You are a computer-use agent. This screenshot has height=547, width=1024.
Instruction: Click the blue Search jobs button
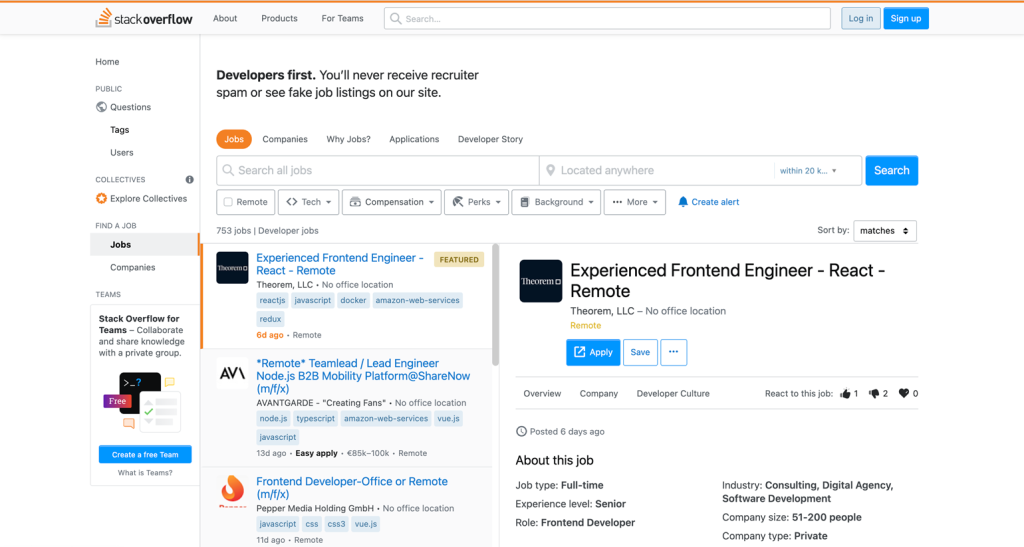click(x=891, y=170)
